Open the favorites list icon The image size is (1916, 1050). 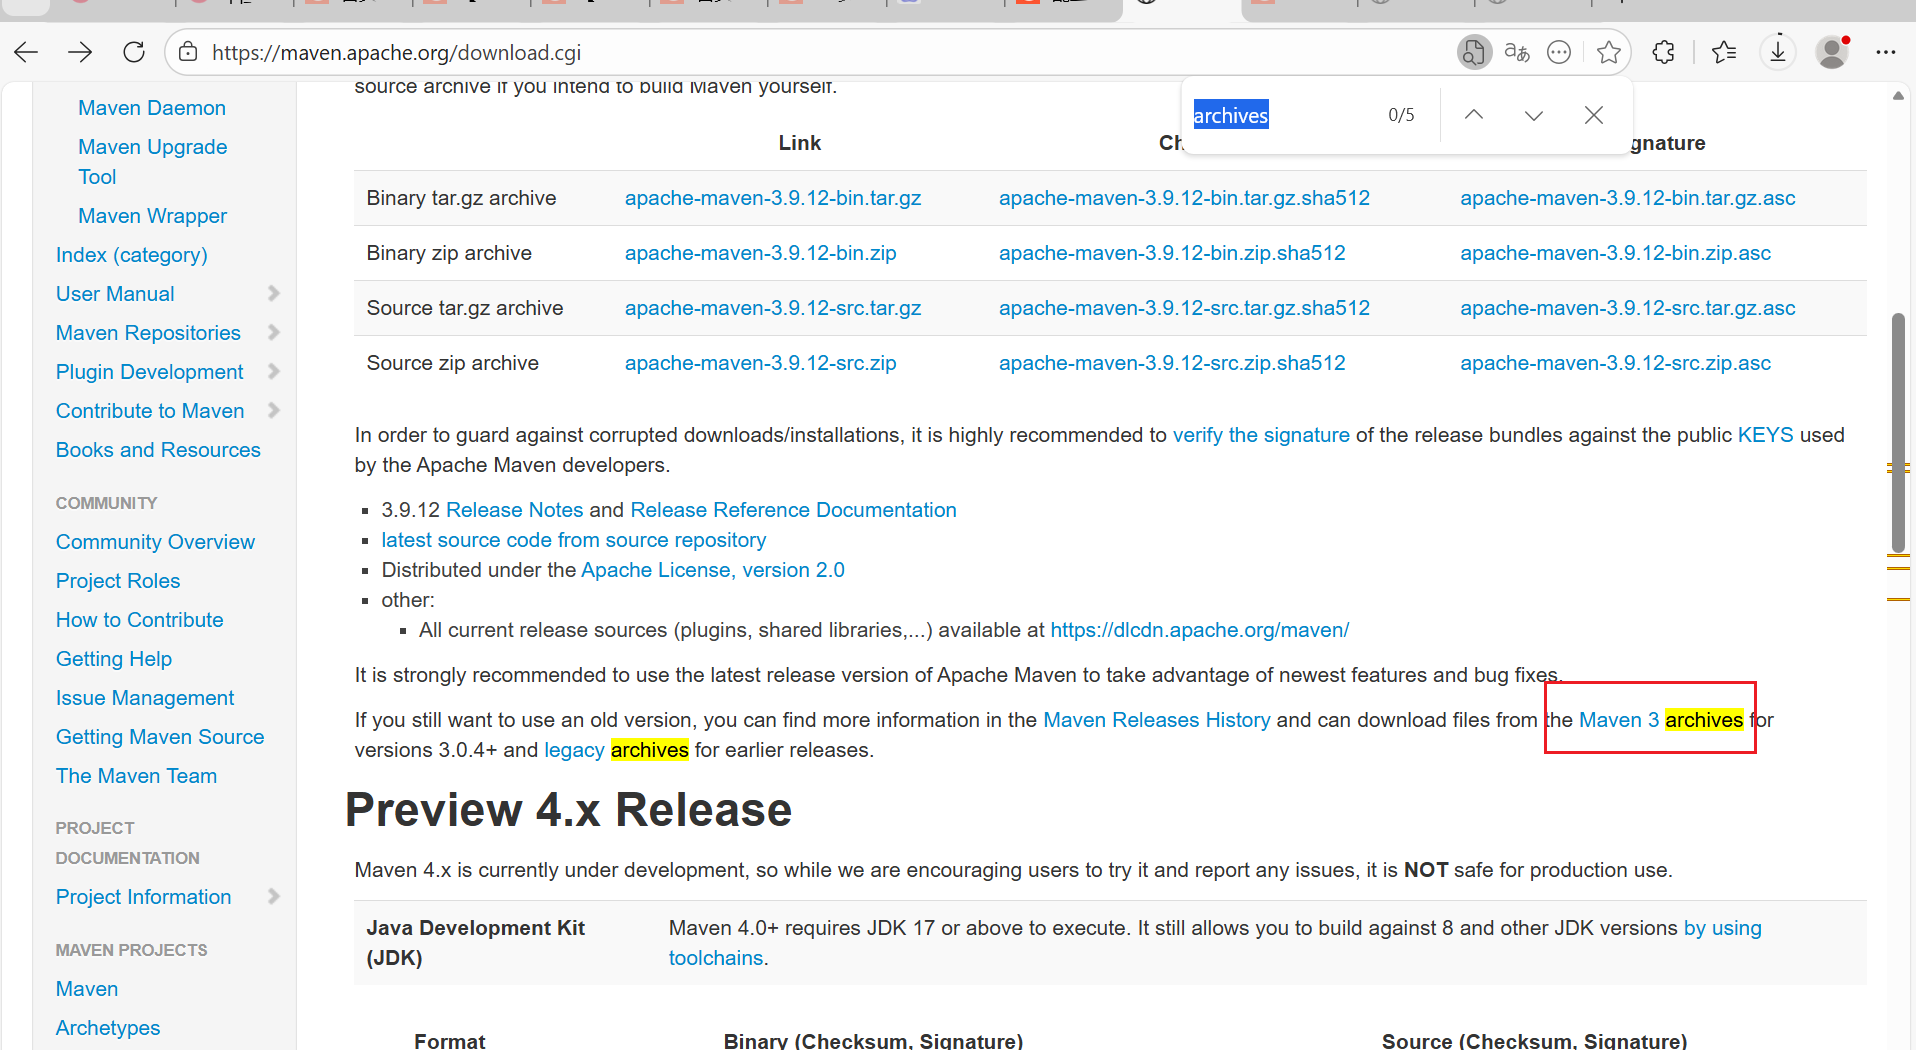[x=1724, y=53]
